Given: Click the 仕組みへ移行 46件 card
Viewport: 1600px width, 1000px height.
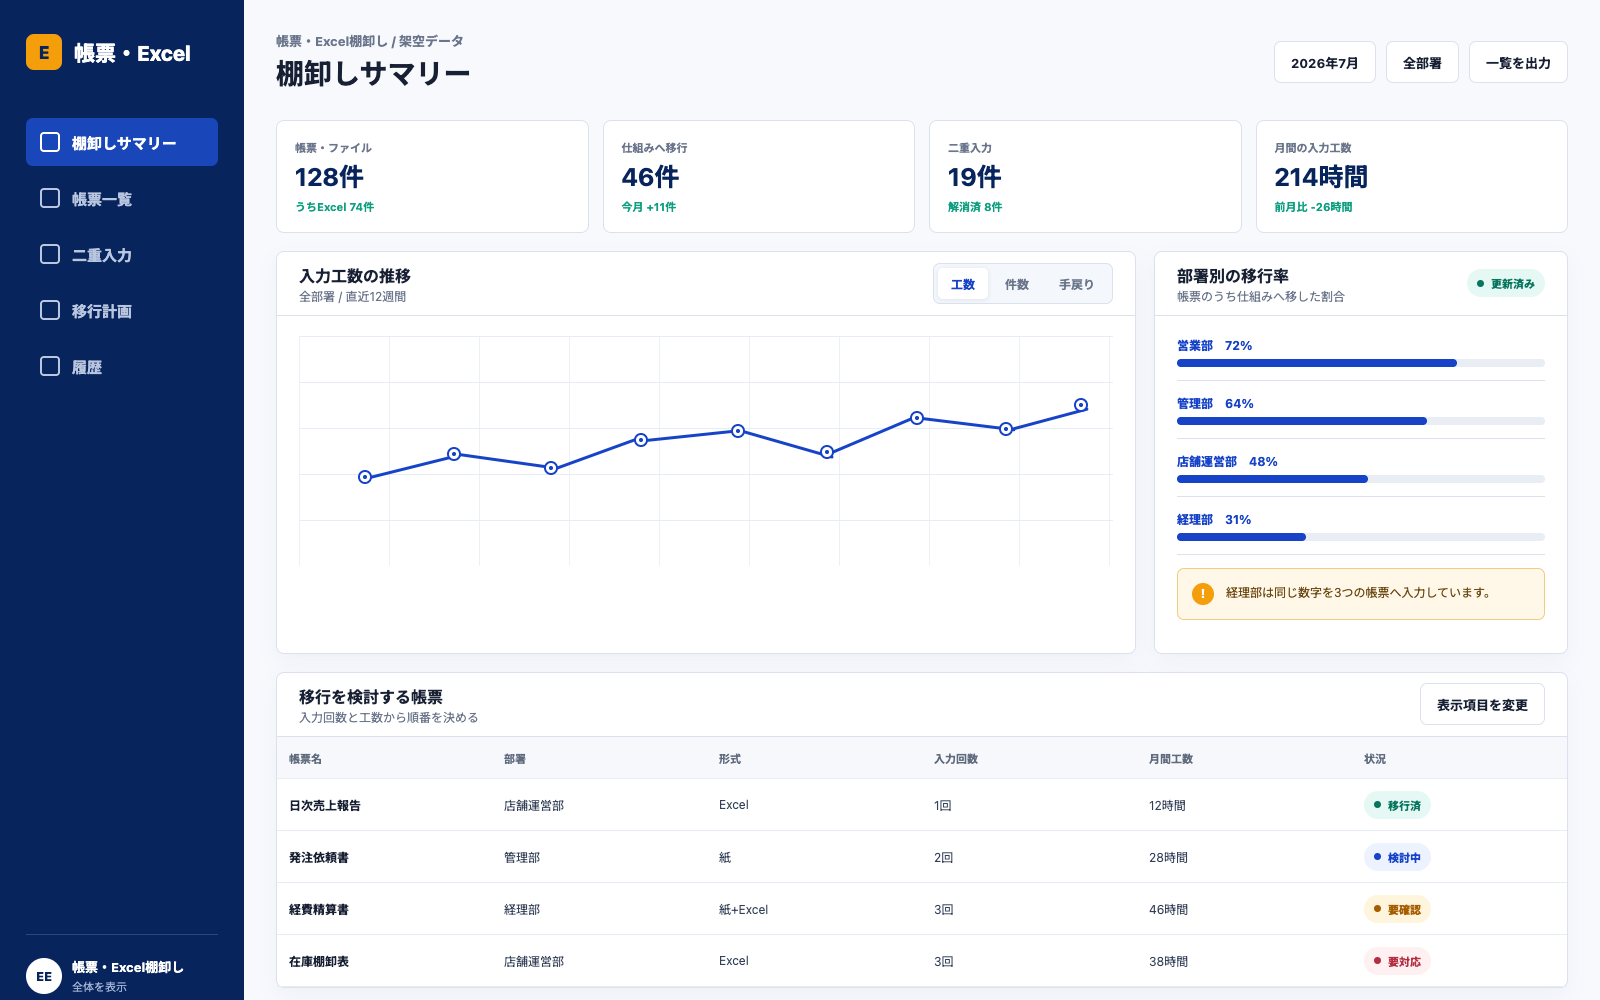Looking at the screenshot, I should [759, 176].
